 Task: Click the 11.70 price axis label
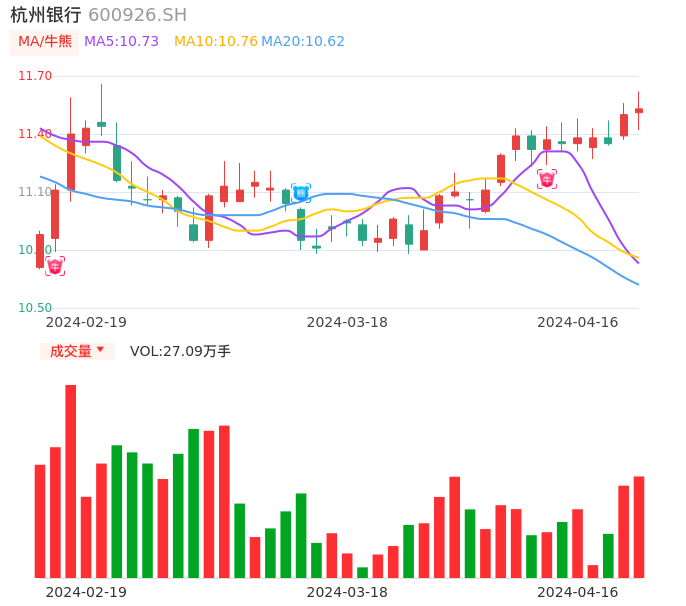(x=35, y=76)
